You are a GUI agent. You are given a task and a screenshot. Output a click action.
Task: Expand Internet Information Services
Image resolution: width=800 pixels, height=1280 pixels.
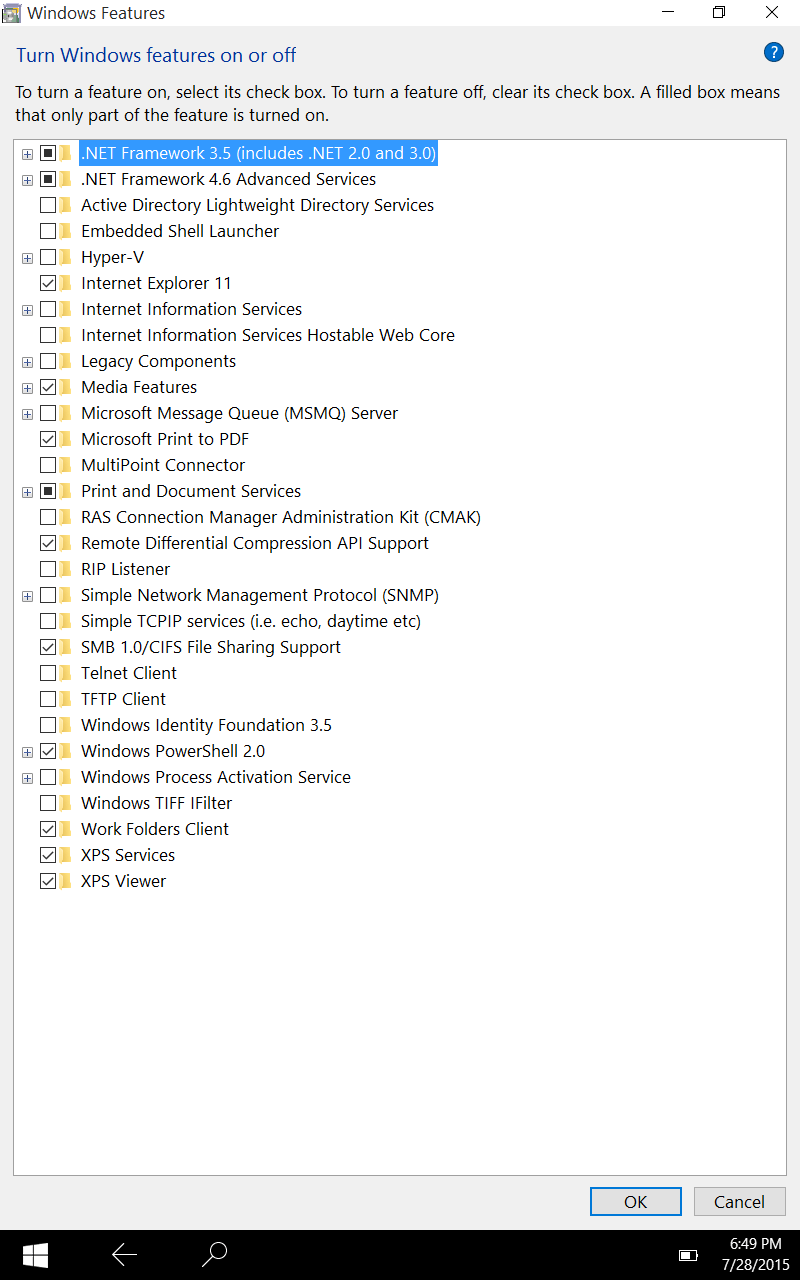pos(27,309)
